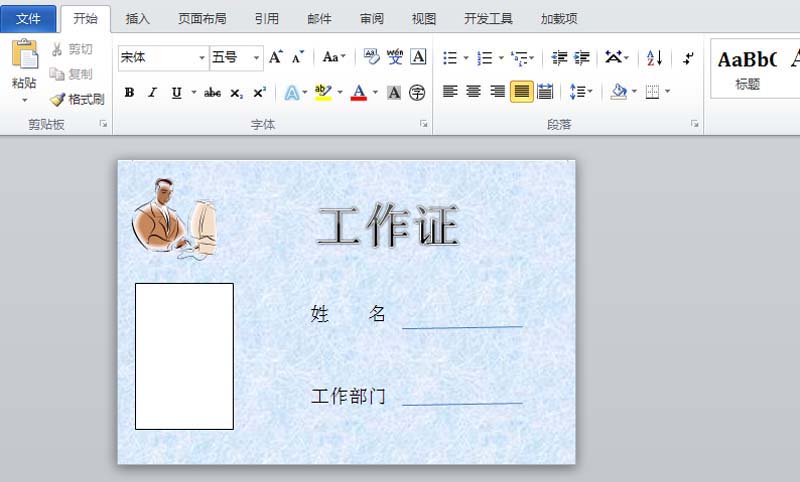Toggle Align Right paragraph alignment
Viewport: 800px width, 482px height.
coord(497,92)
